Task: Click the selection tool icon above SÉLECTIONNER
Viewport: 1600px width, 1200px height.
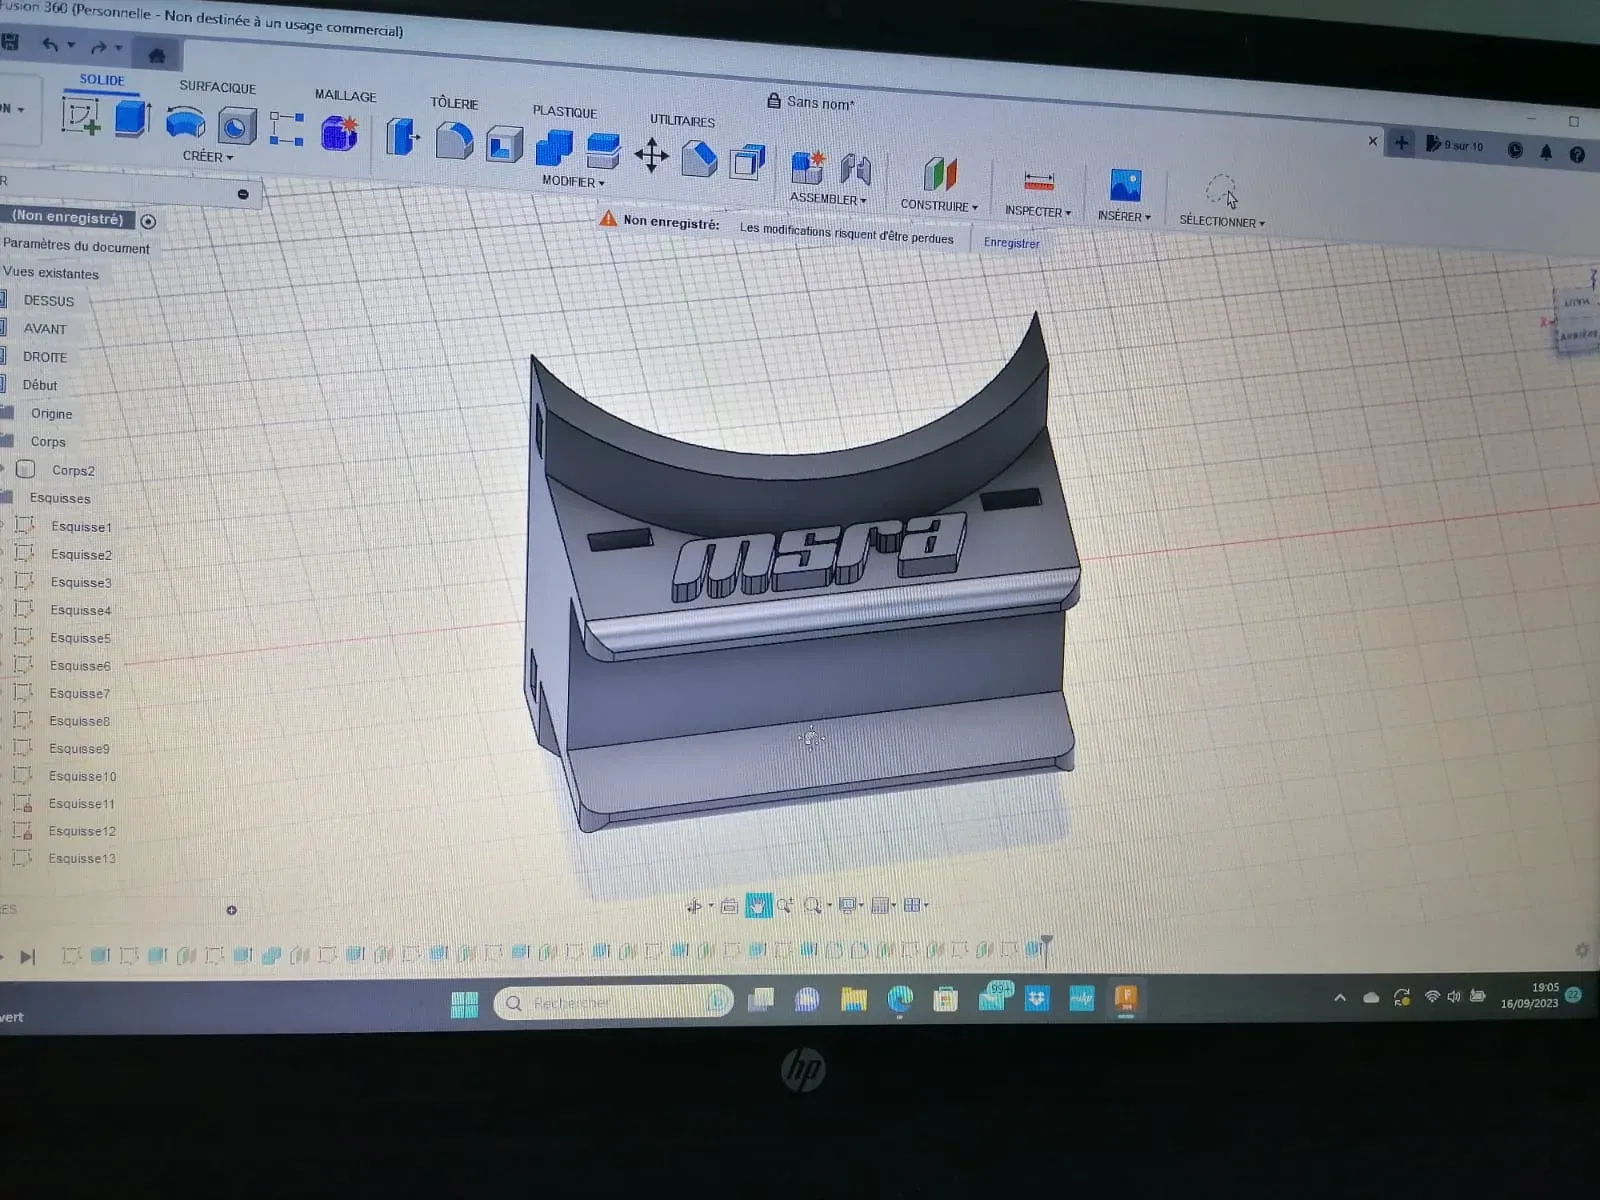Action: click(1221, 190)
